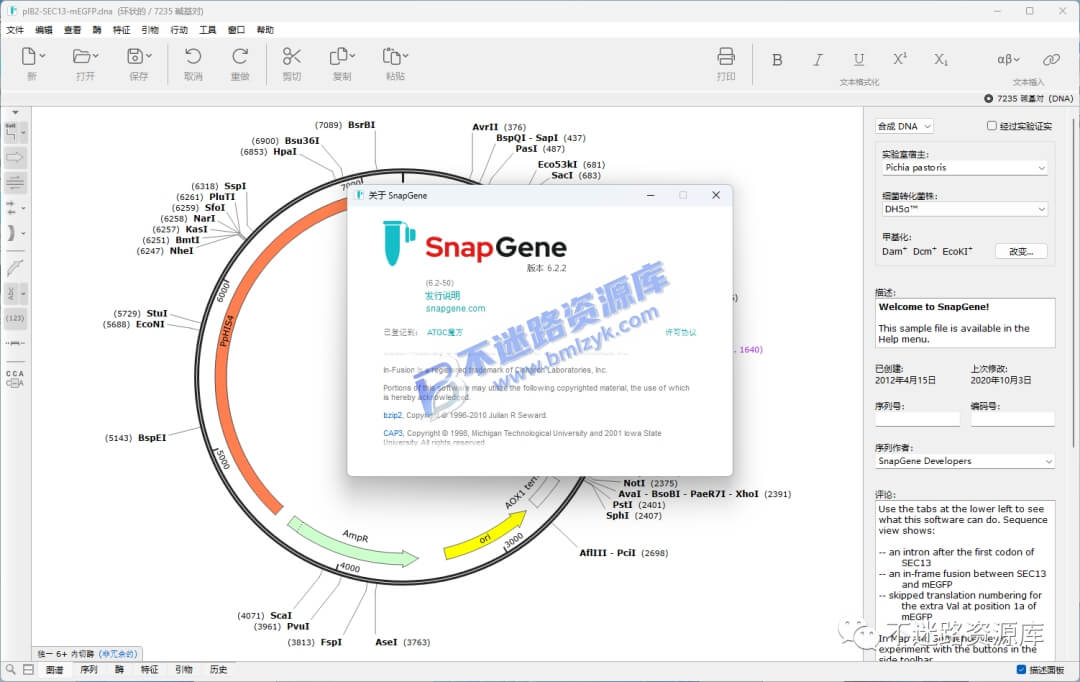Click the Paste (粘贴) clipboard icon
The image size is (1080, 682).
[391, 56]
